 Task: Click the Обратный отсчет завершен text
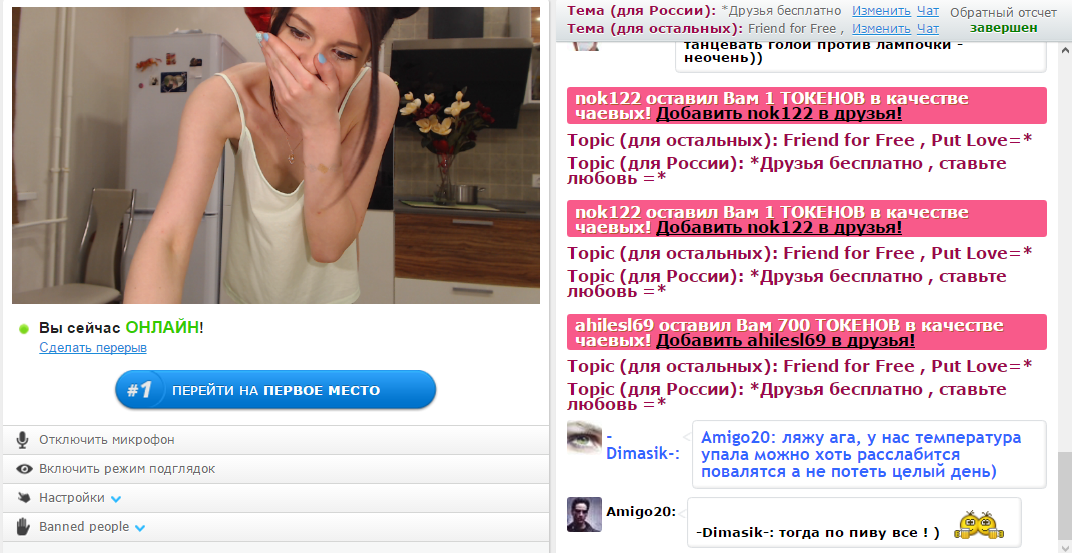tap(1003, 21)
